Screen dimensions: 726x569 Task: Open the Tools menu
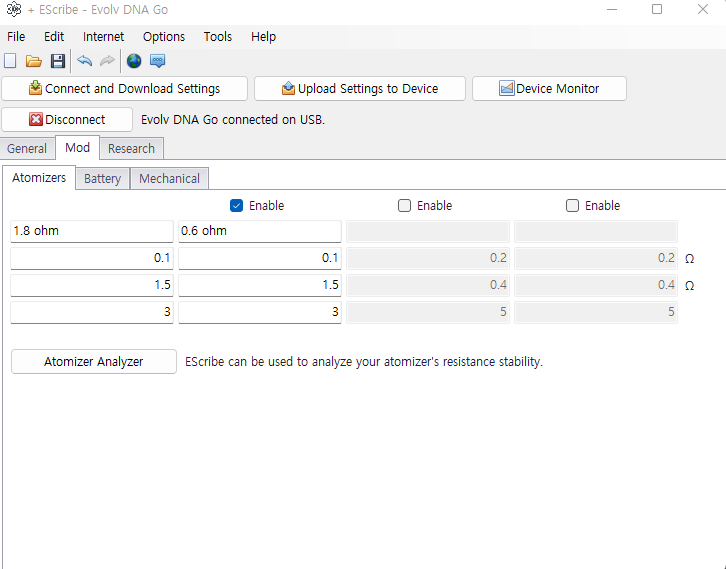click(217, 37)
